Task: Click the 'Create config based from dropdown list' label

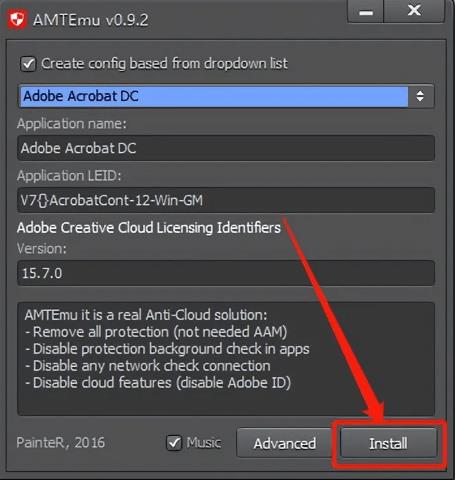Action: [164, 63]
